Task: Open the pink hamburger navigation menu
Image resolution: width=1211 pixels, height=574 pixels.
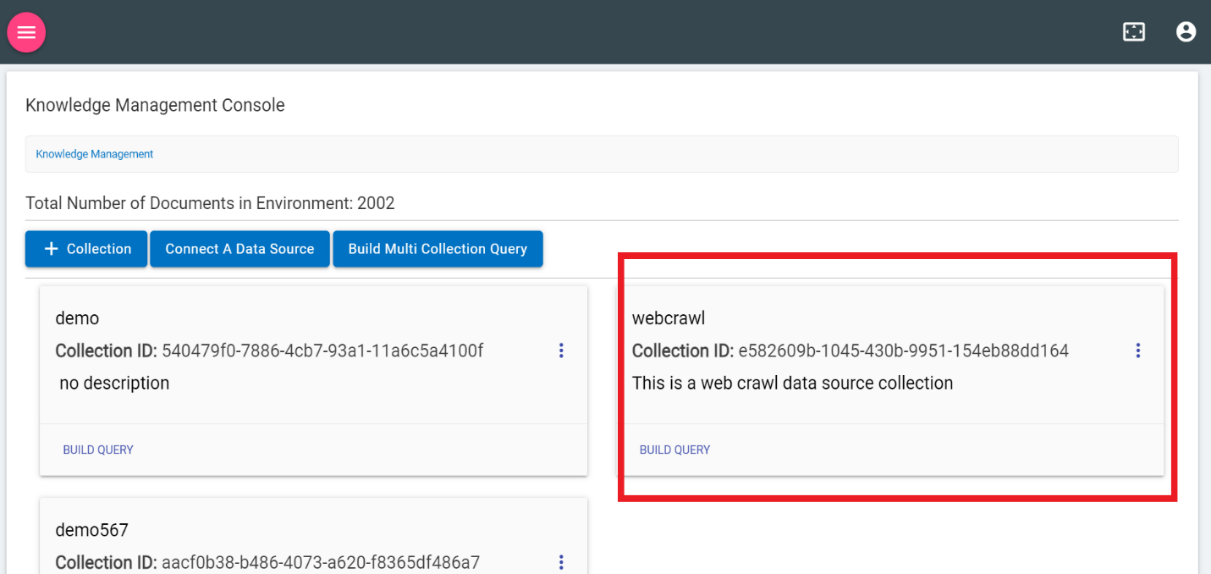Action: [26, 32]
